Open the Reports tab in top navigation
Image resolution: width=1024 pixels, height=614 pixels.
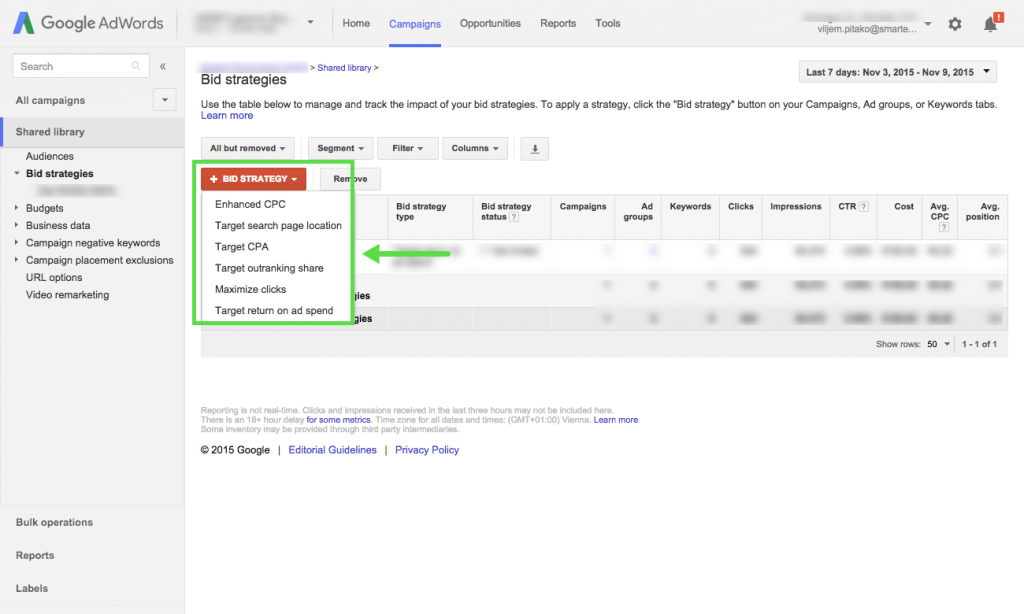pos(558,24)
